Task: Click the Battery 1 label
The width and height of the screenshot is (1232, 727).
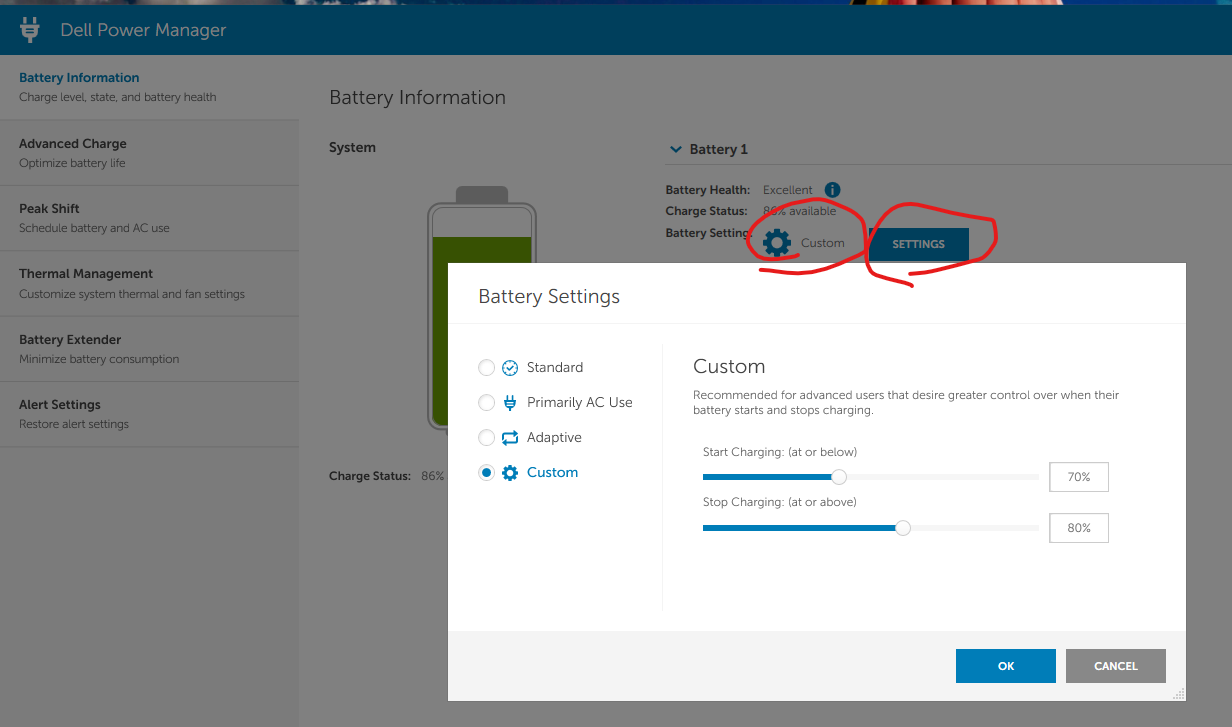Action: 719,149
